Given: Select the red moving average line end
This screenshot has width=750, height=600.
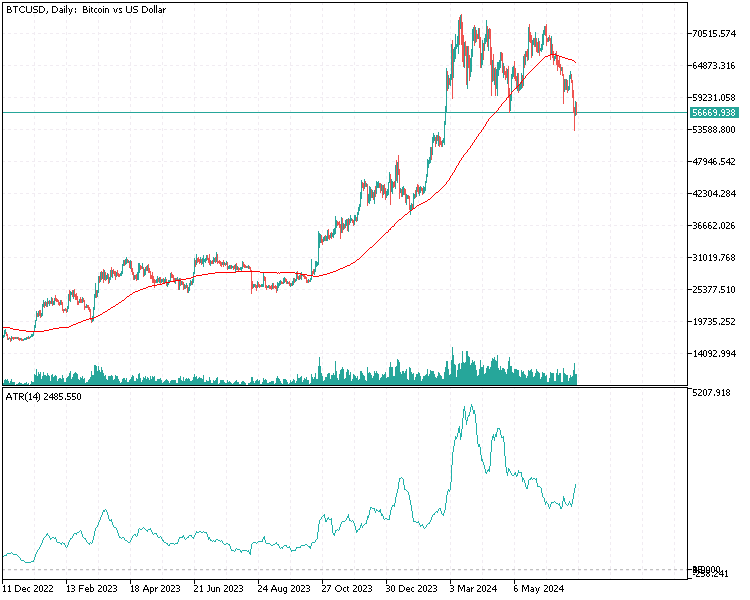Looking at the screenshot, I should tap(575, 63).
